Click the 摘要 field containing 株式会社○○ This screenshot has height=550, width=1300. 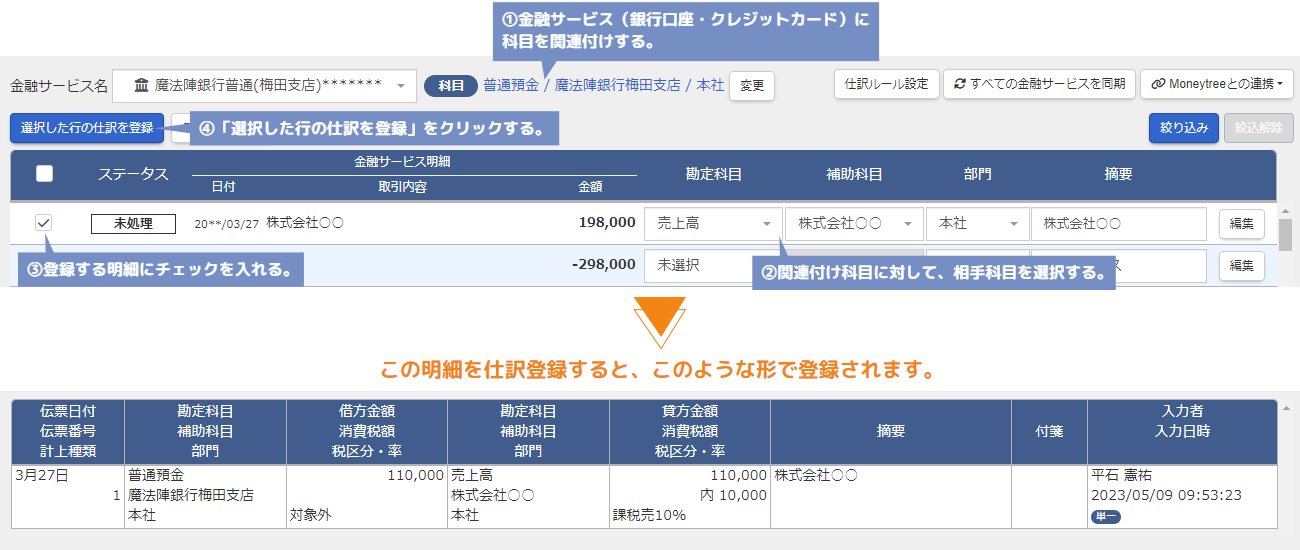(x=1119, y=224)
